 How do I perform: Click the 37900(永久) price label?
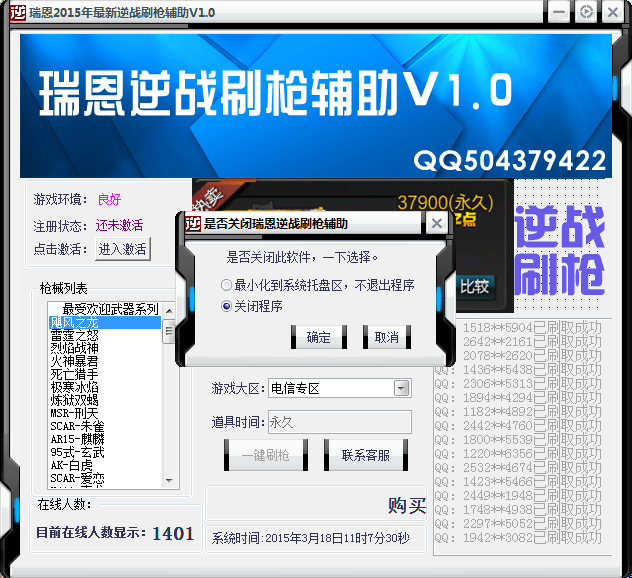(445, 202)
